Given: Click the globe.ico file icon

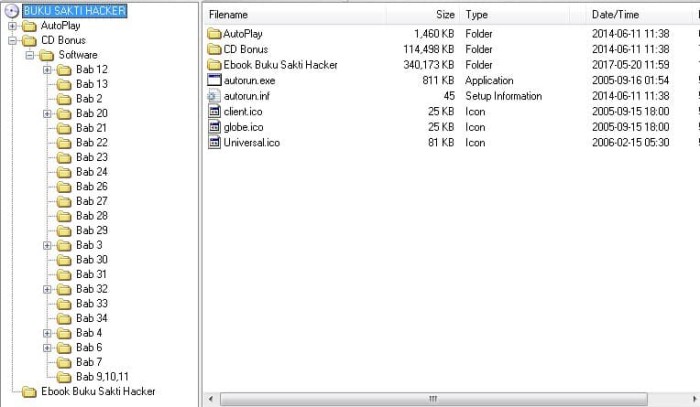Looking at the screenshot, I should point(214,127).
